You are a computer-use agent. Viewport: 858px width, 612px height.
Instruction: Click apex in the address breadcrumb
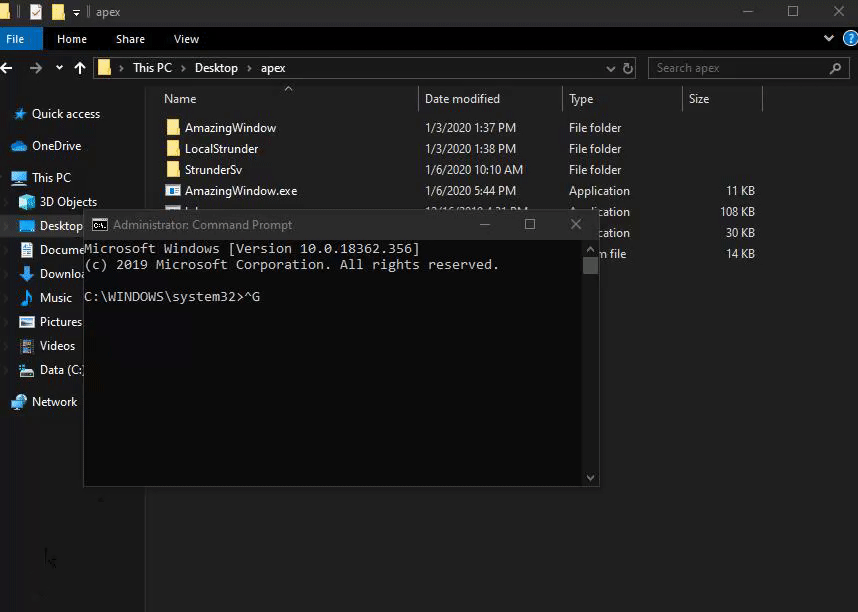click(x=273, y=68)
